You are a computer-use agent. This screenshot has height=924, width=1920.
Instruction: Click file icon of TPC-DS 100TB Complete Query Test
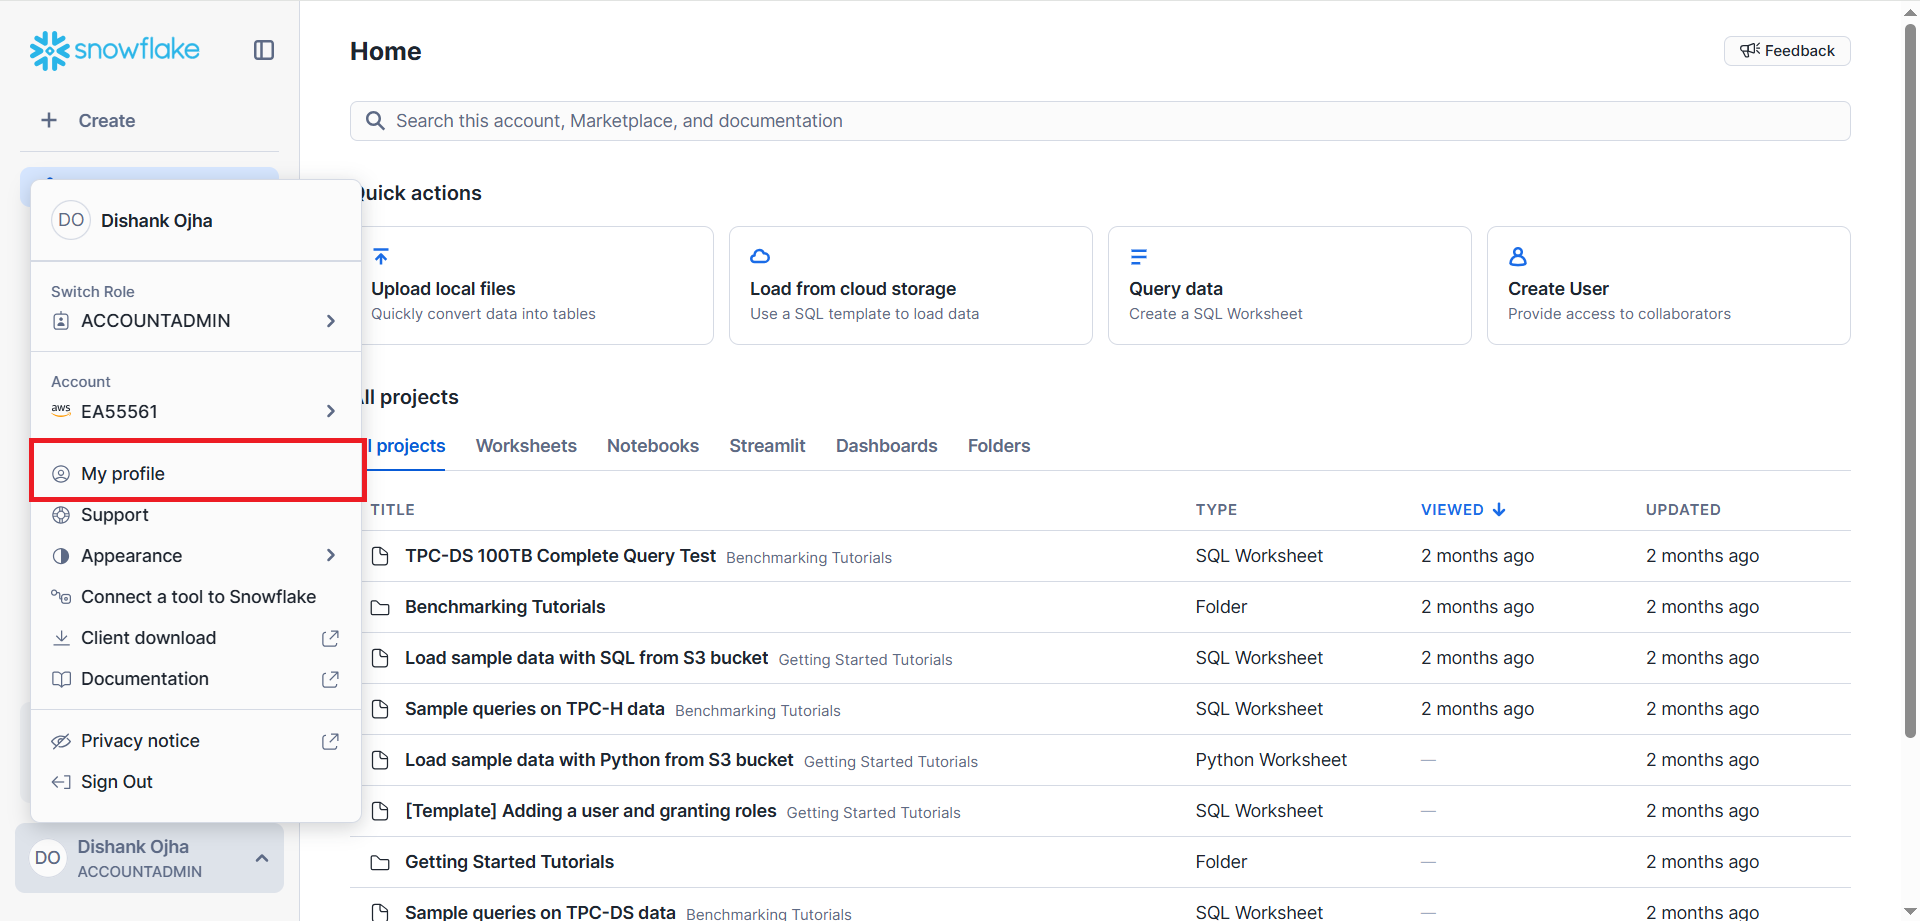(380, 556)
